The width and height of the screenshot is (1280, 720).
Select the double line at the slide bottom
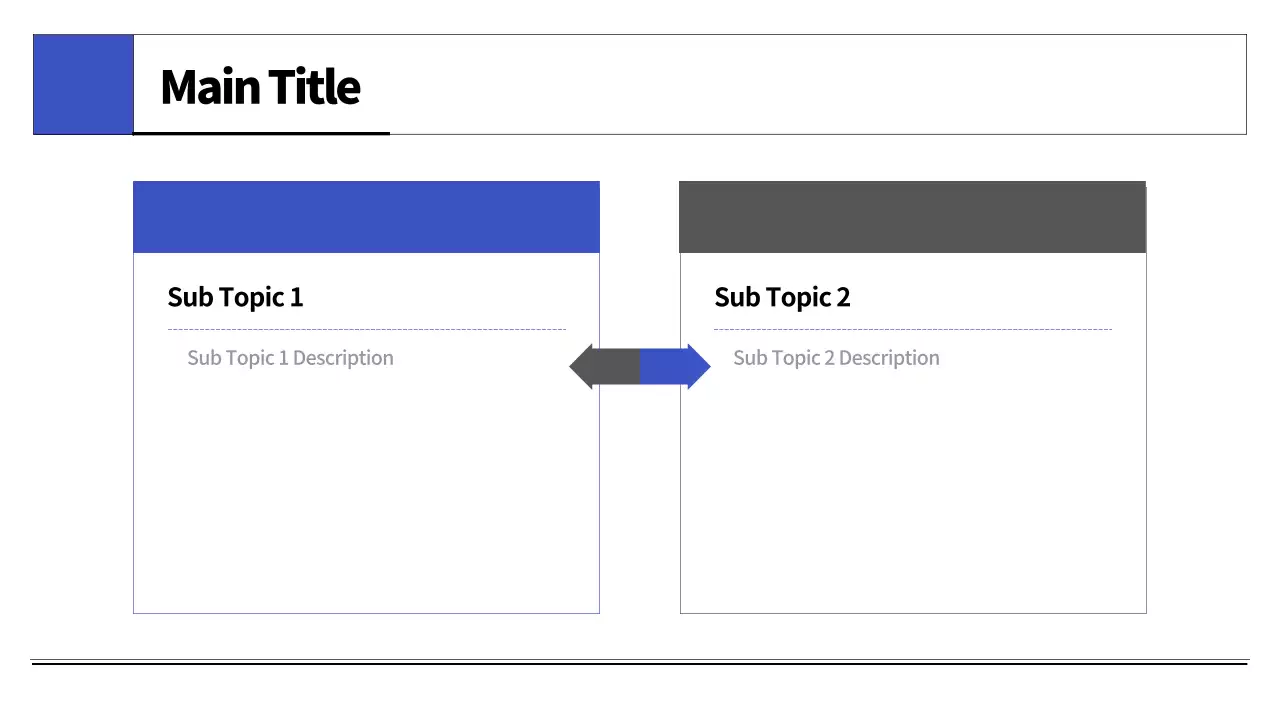click(640, 662)
